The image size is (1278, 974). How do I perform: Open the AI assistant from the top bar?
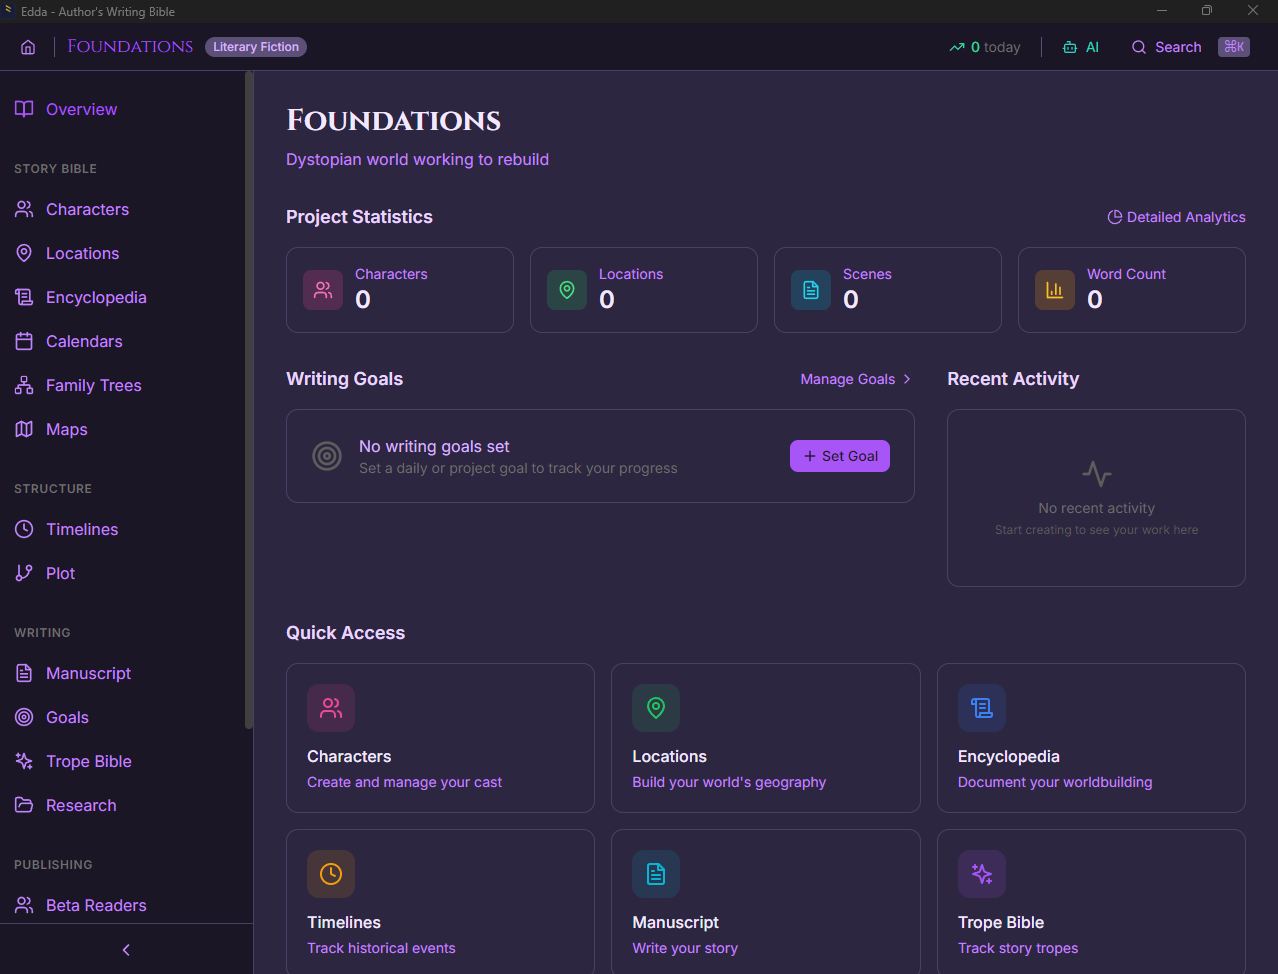[x=1080, y=46]
